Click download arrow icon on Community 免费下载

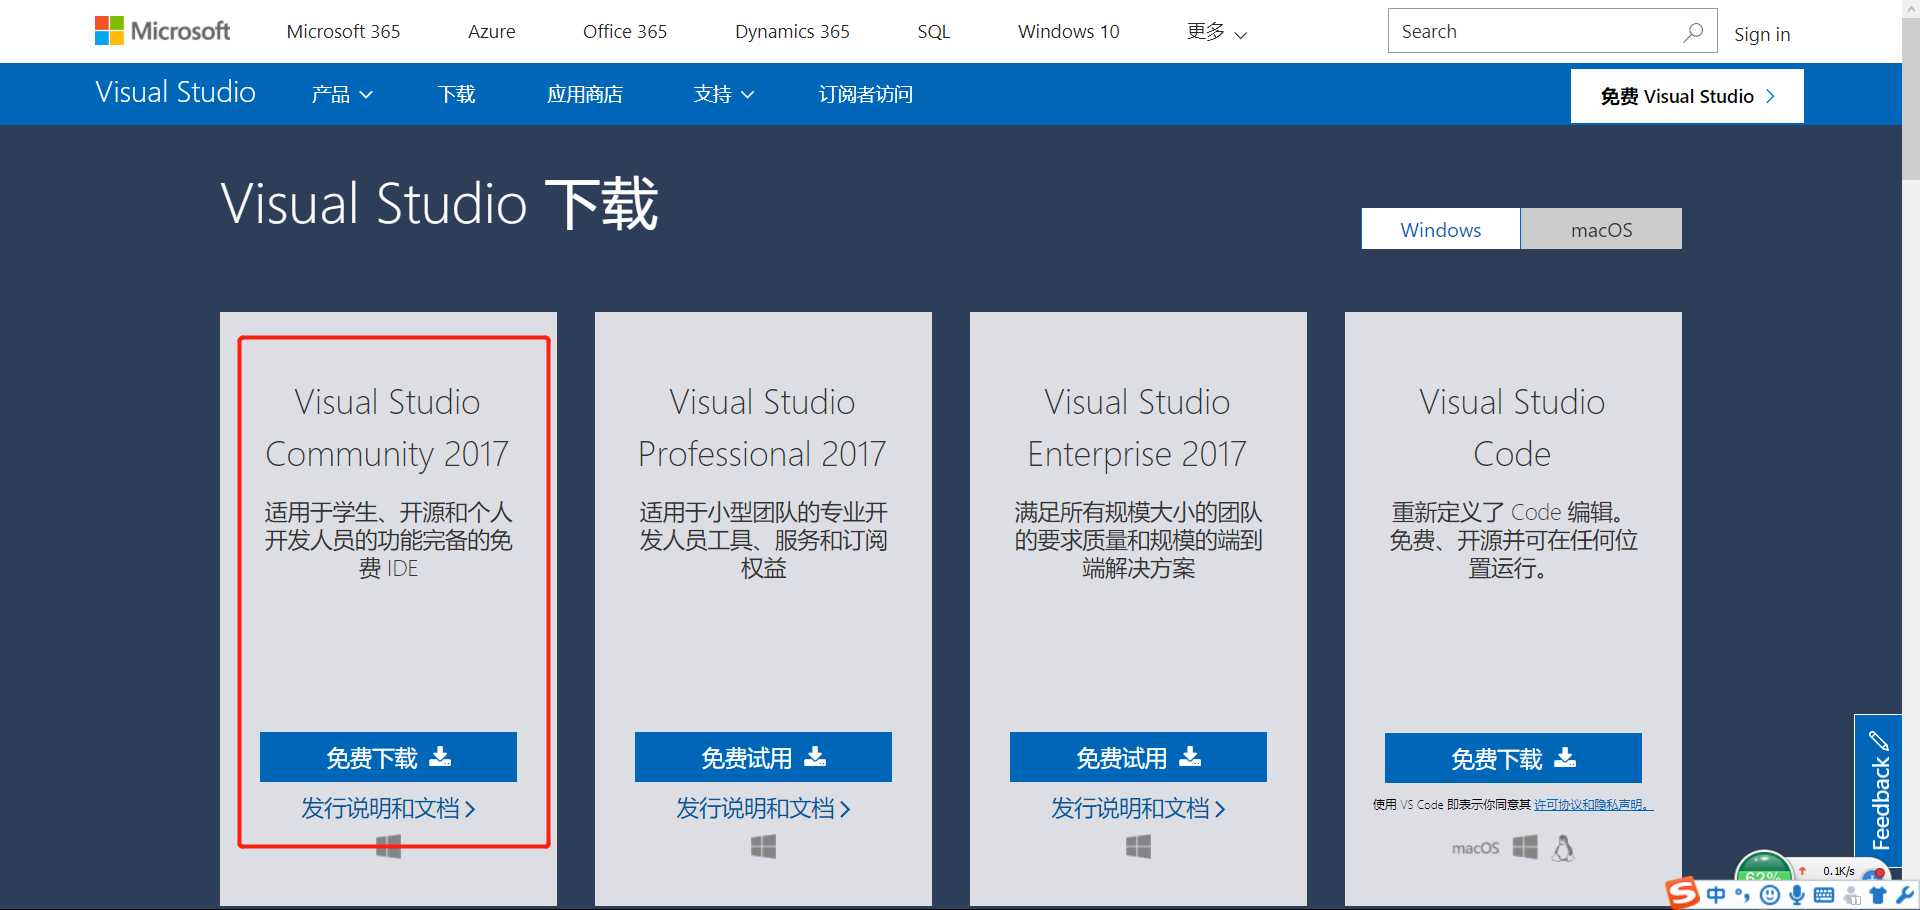(x=440, y=756)
